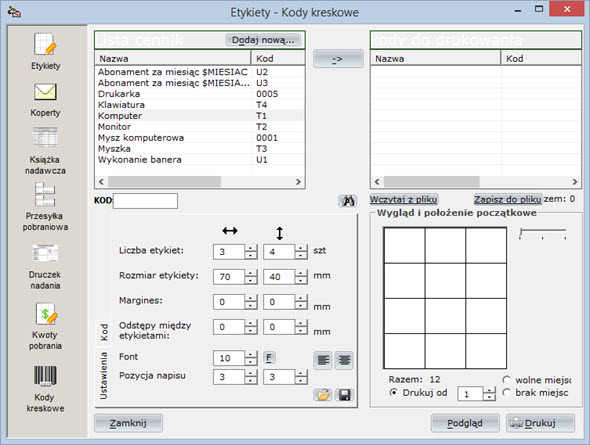590x445 pixels.
Task: Click the Podgląd preview button
Action: (x=465, y=423)
